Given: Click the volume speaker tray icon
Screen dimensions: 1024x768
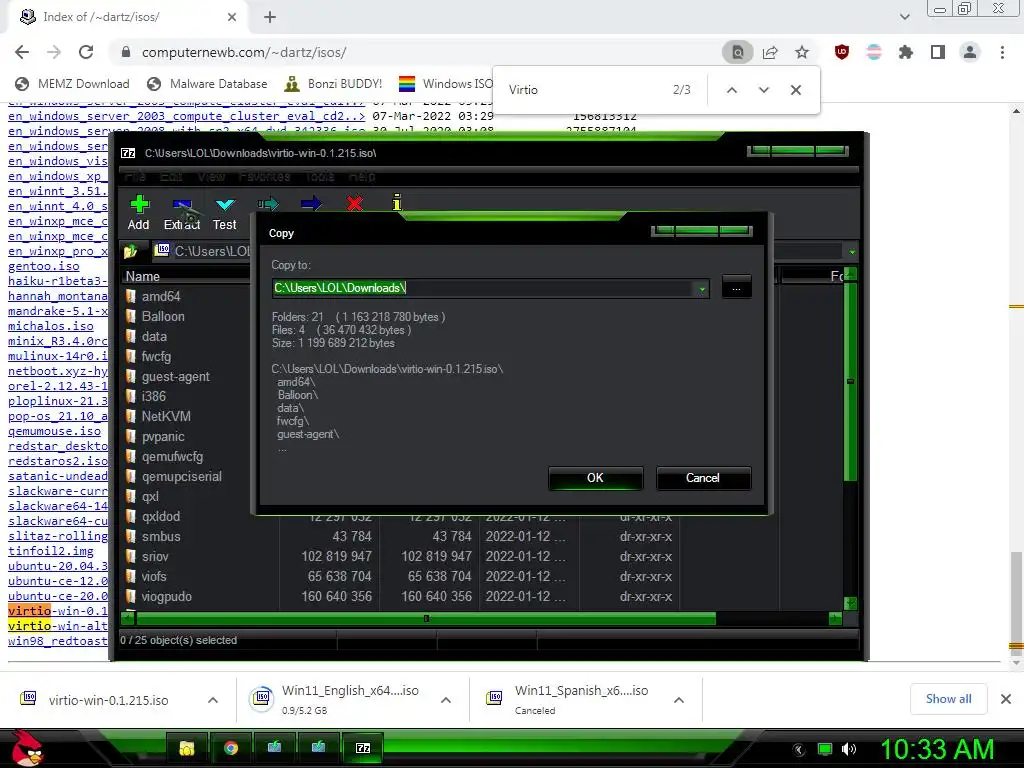Looking at the screenshot, I should click(849, 749).
